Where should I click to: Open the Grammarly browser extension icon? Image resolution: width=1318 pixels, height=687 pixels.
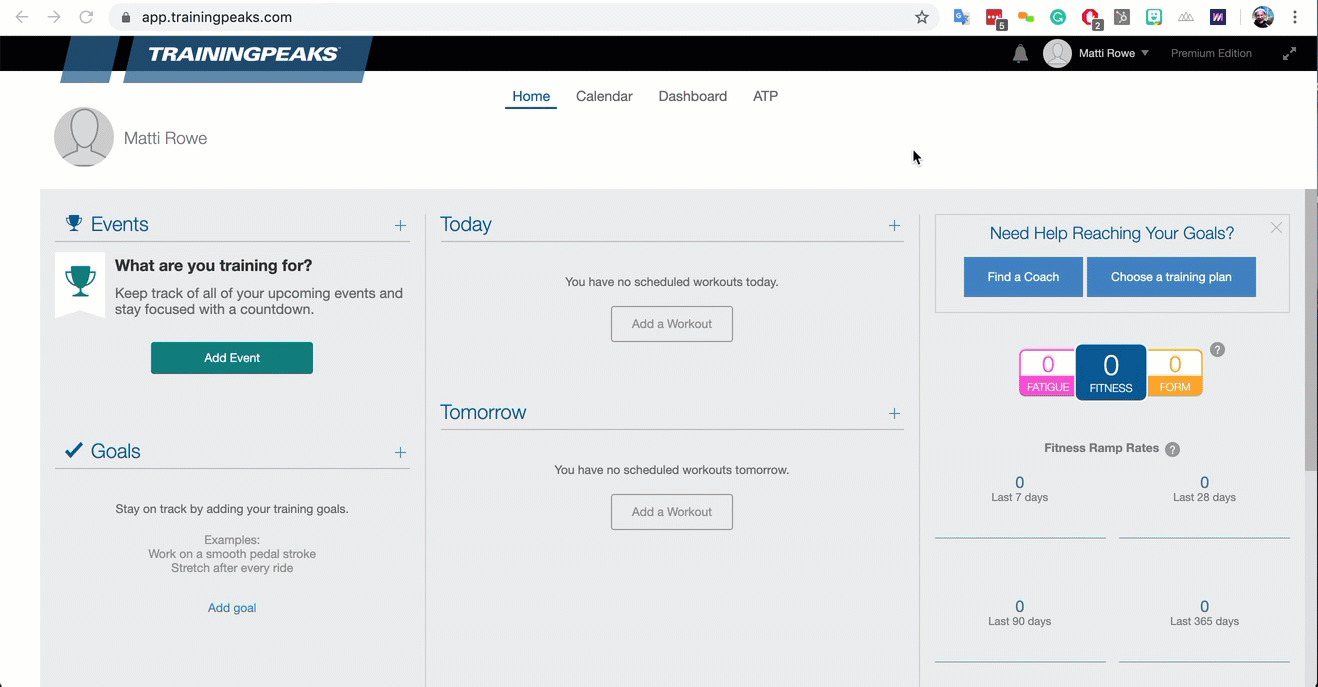[1058, 17]
